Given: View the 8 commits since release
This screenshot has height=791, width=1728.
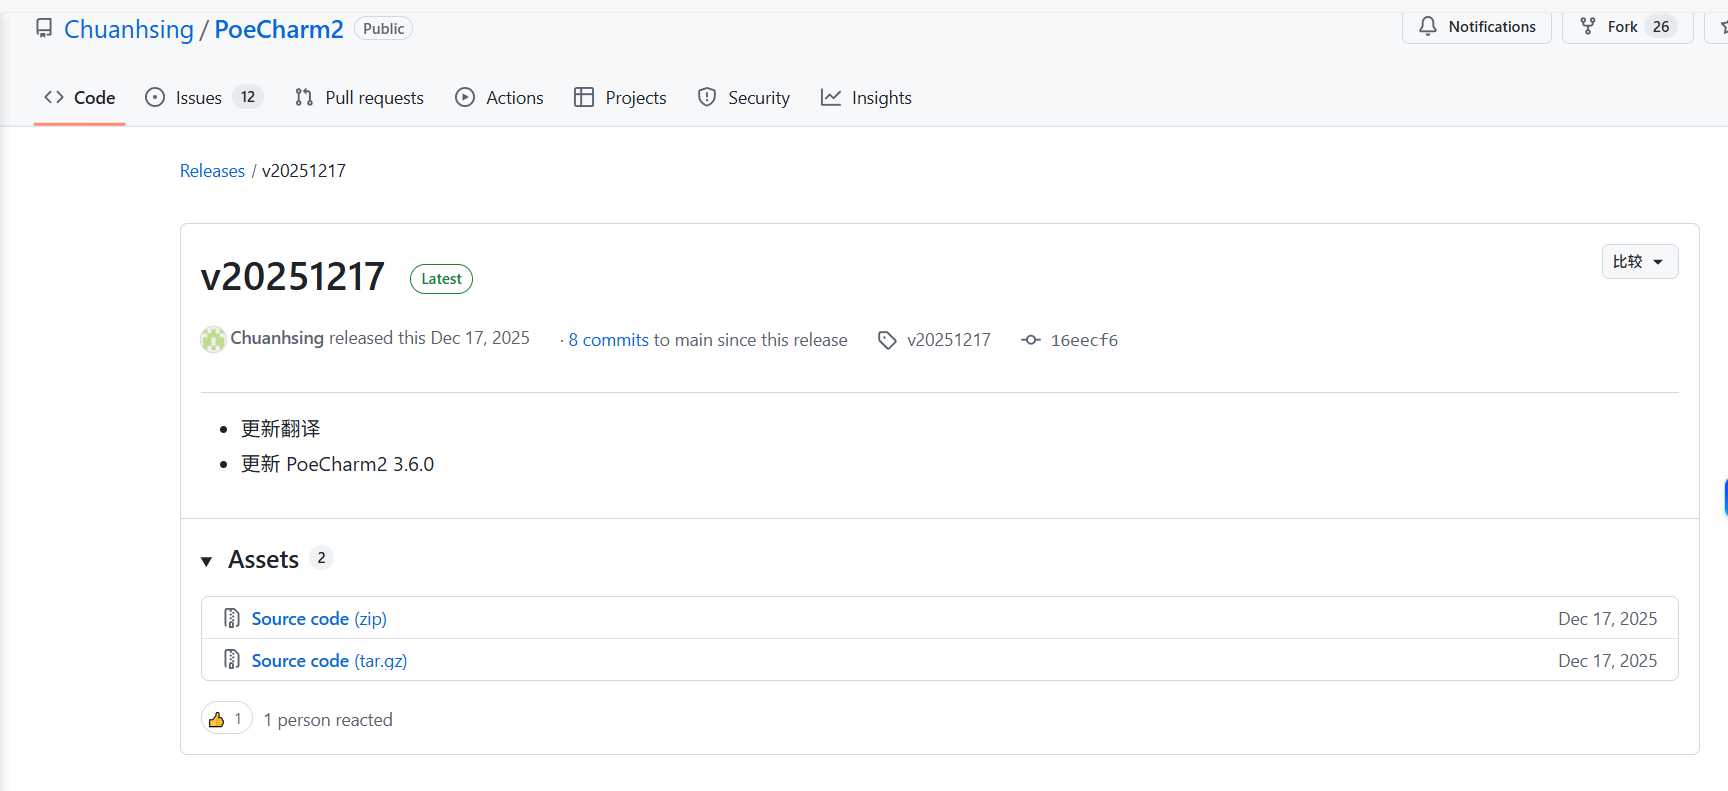Looking at the screenshot, I should pyautogui.click(x=608, y=340).
